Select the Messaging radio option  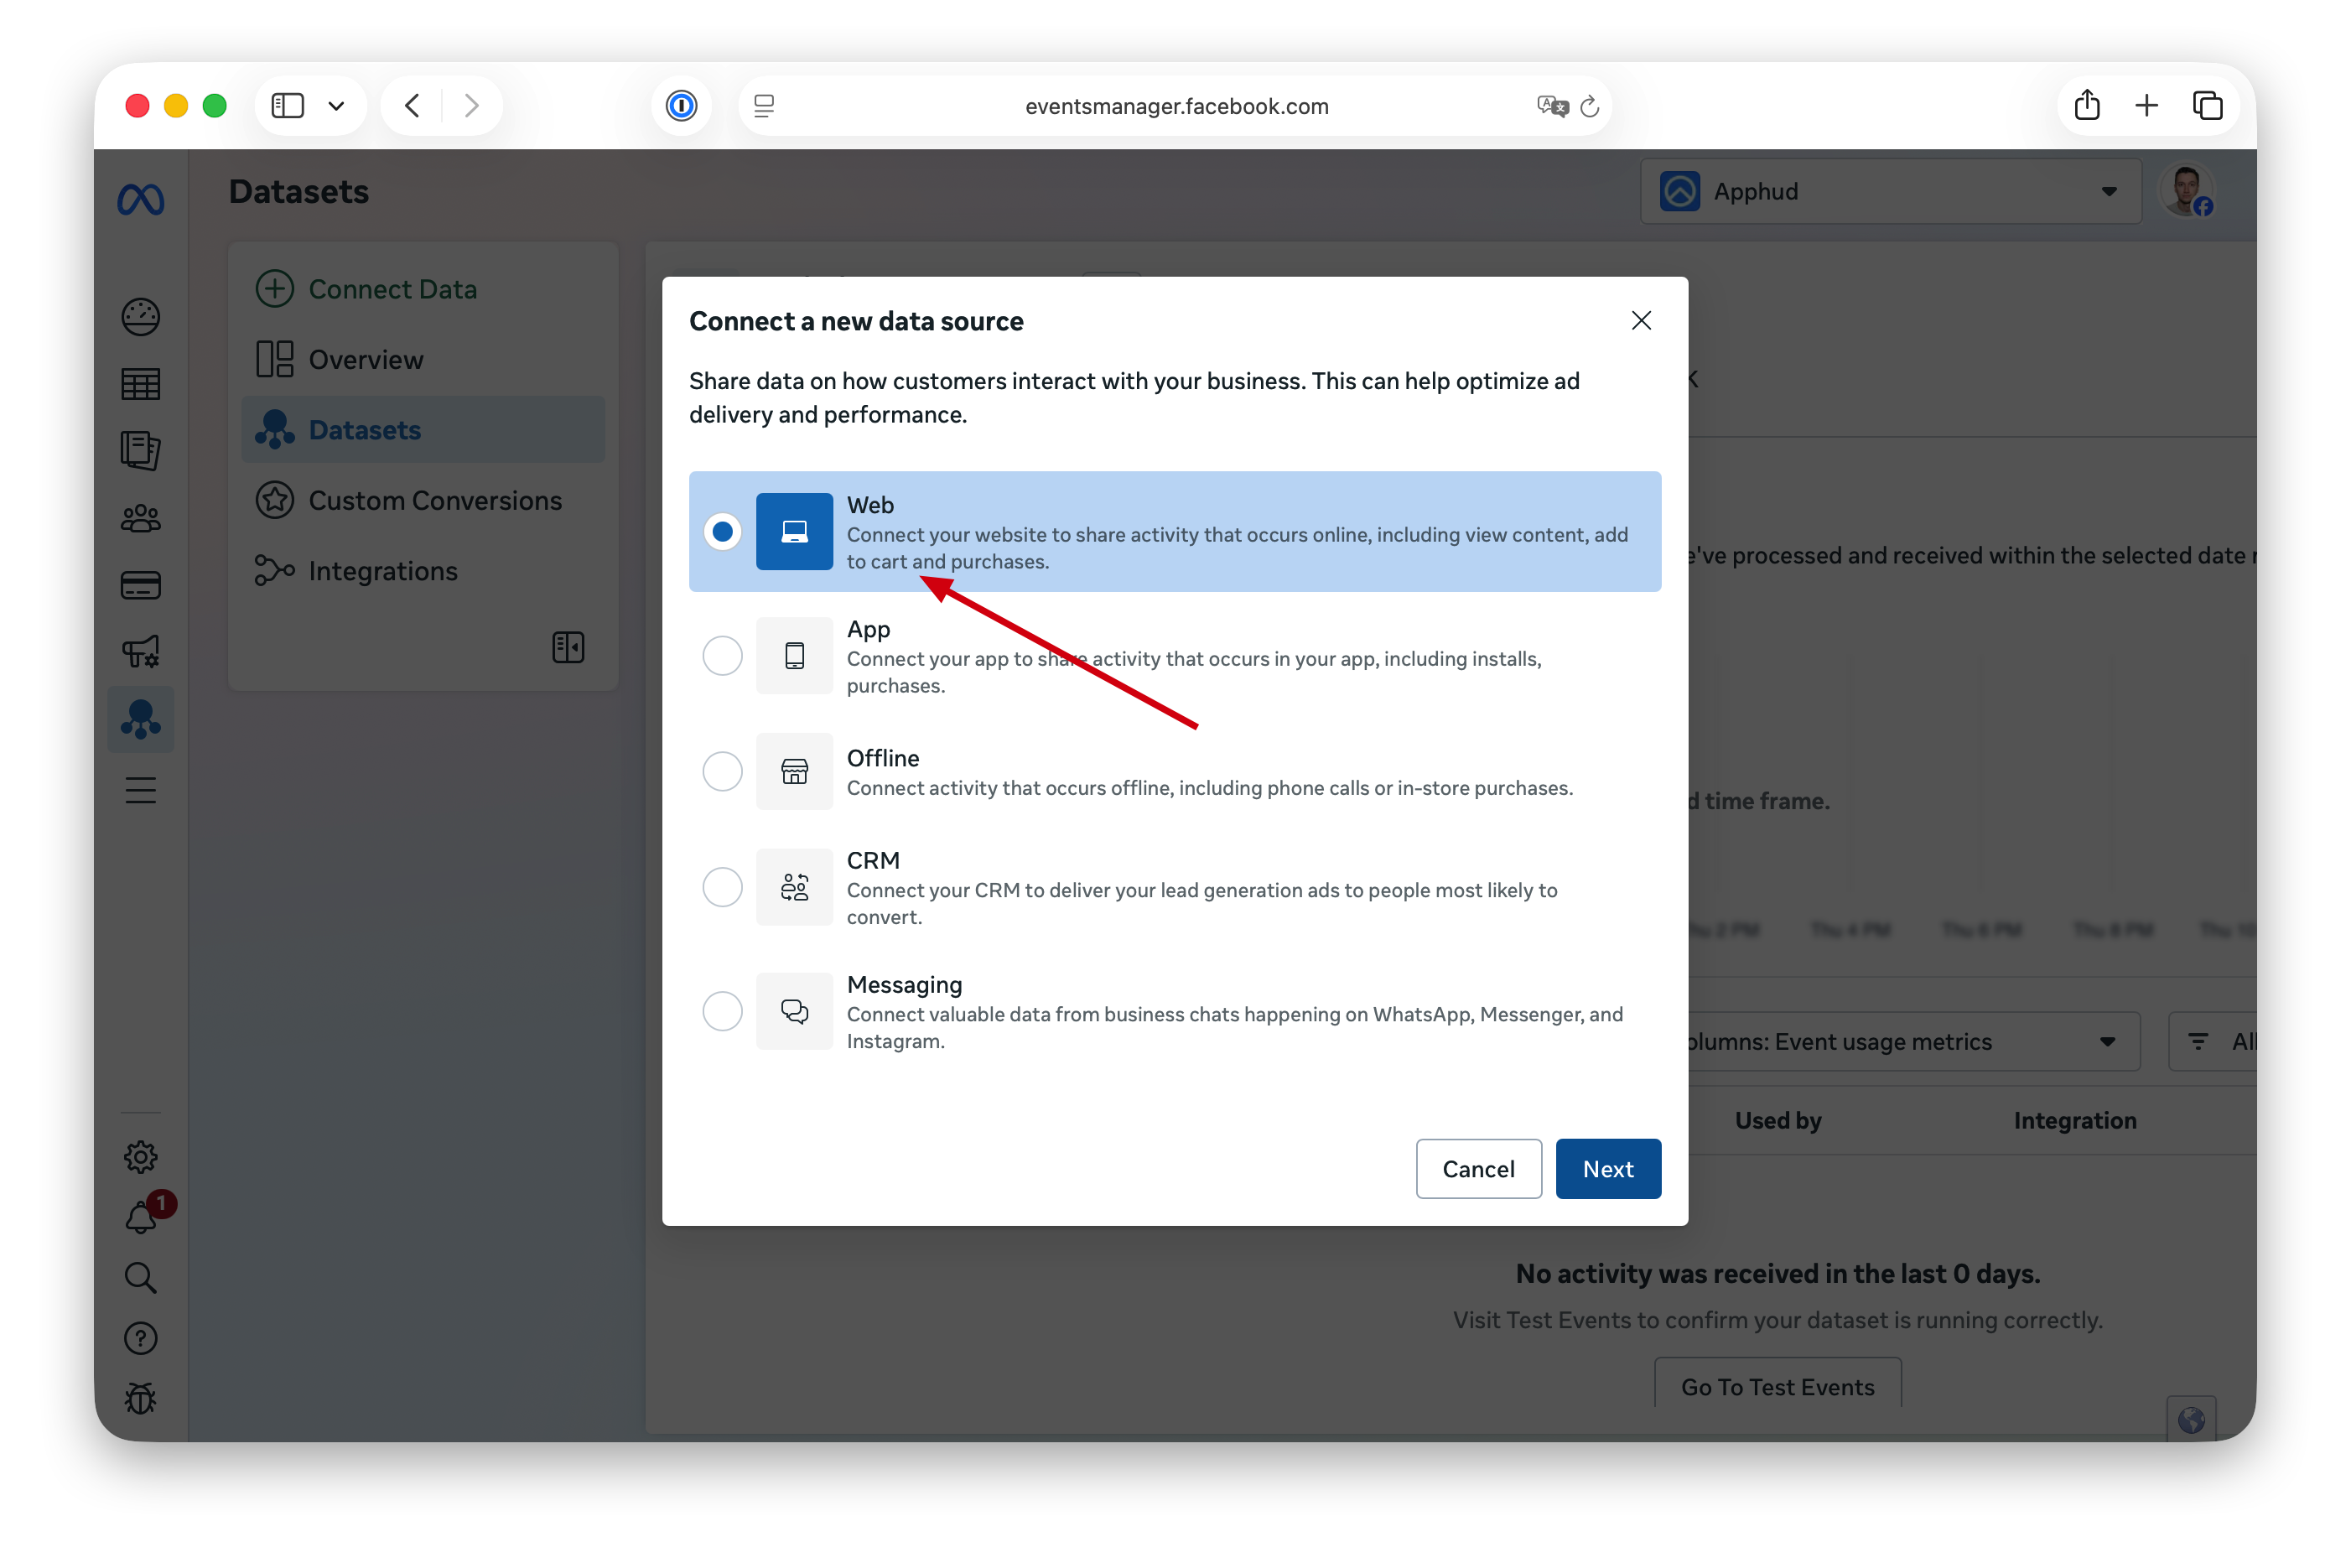(722, 1011)
